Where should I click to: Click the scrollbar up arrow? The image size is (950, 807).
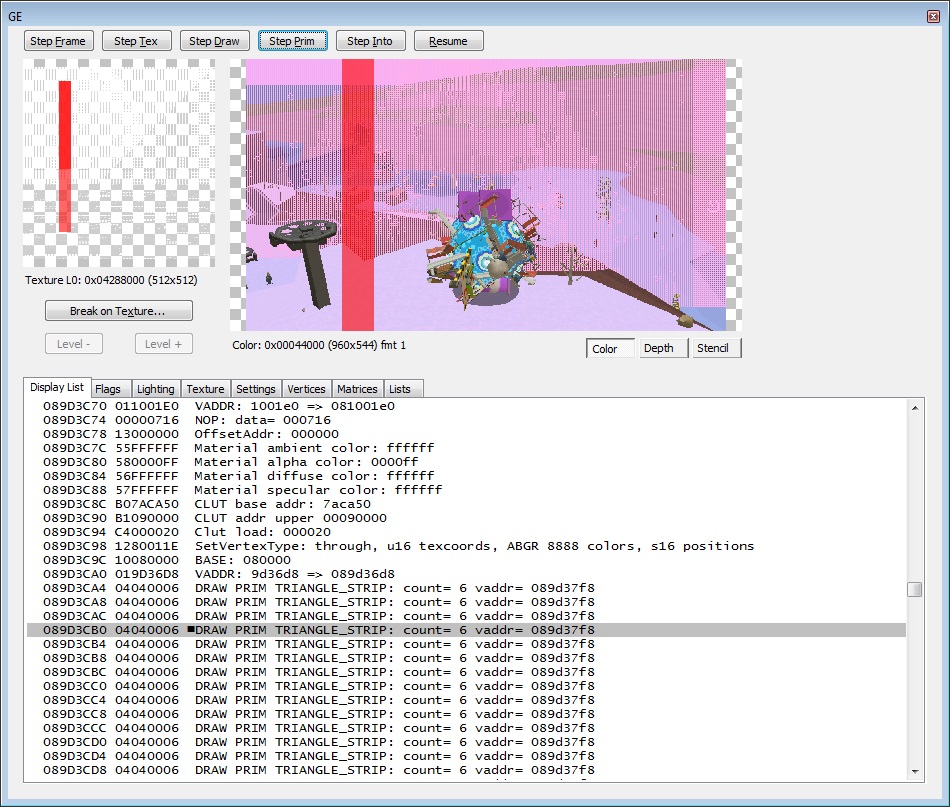tap(915, 408)
